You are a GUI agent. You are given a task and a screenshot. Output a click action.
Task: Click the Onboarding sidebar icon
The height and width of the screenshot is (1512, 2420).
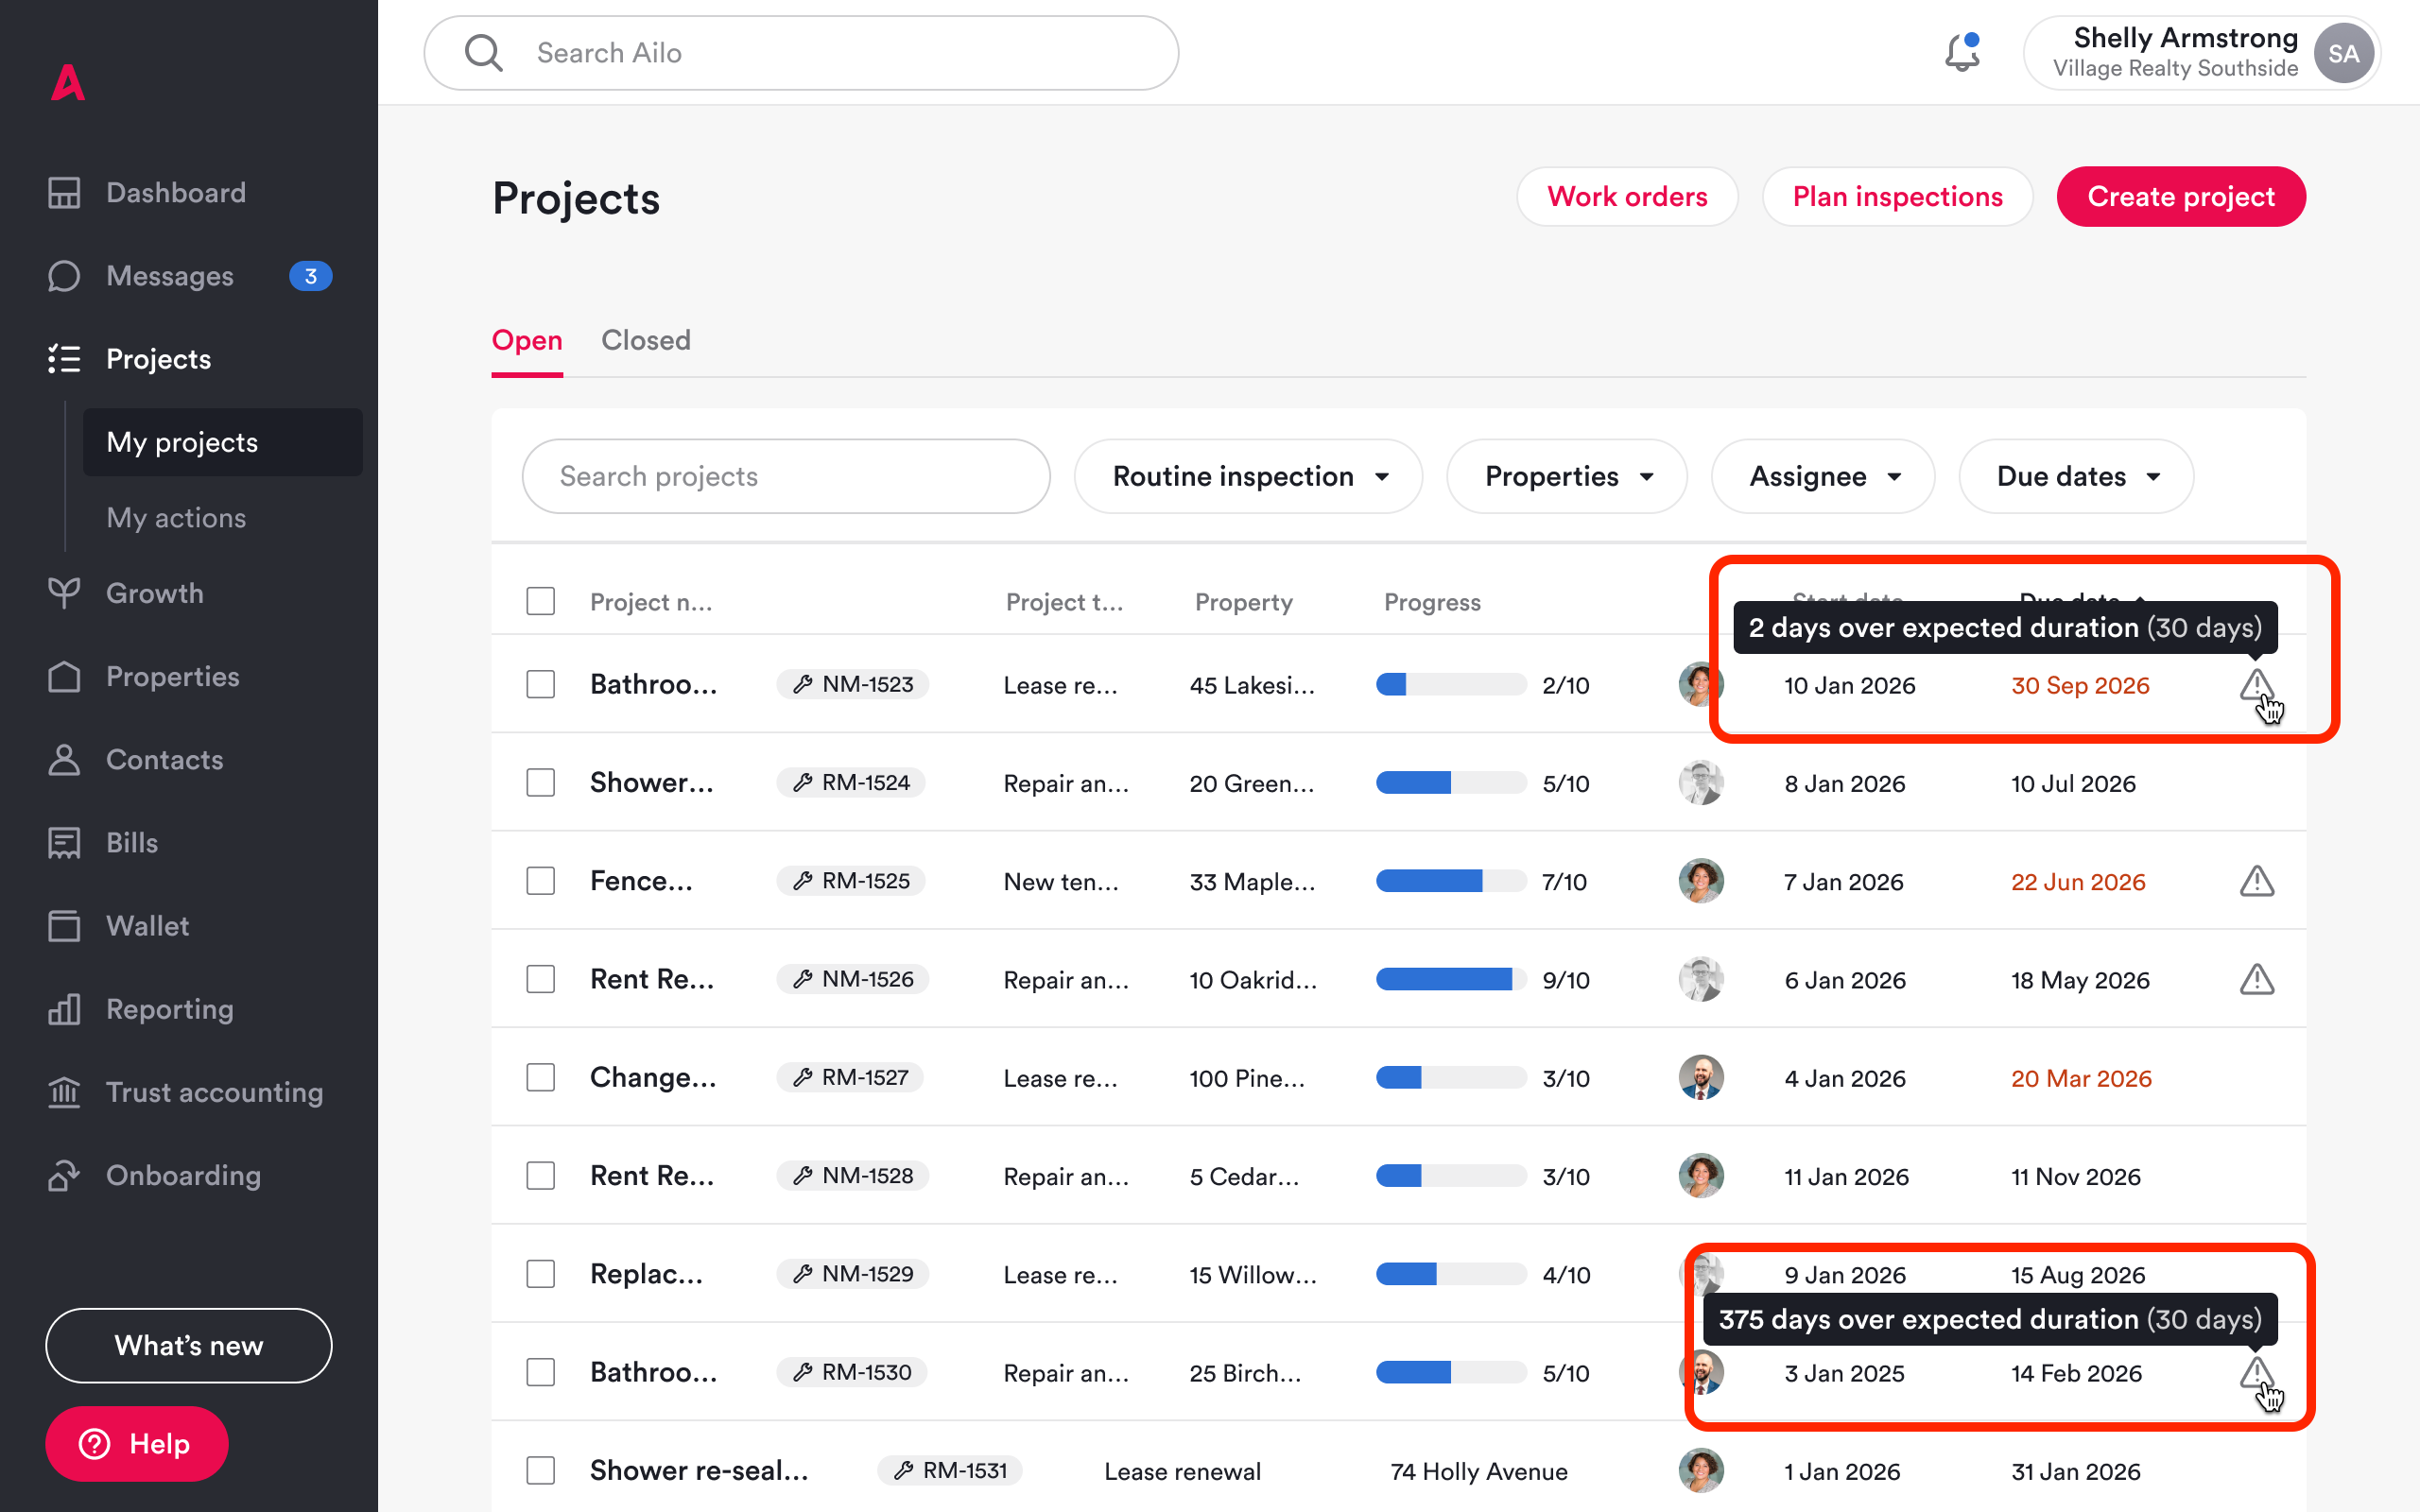coord(64,1175)
